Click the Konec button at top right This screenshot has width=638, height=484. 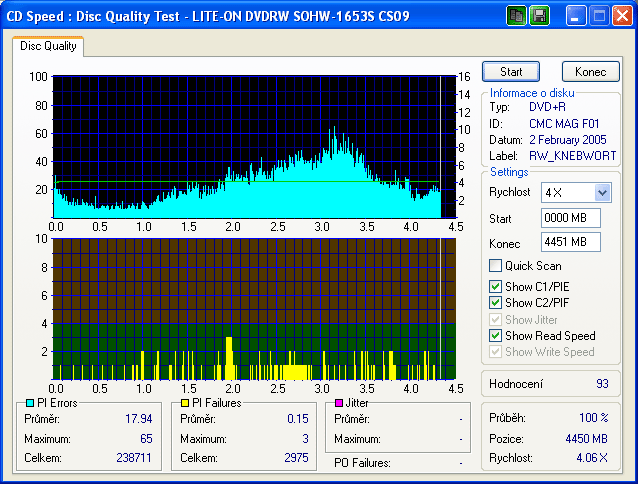coord(590,71)
